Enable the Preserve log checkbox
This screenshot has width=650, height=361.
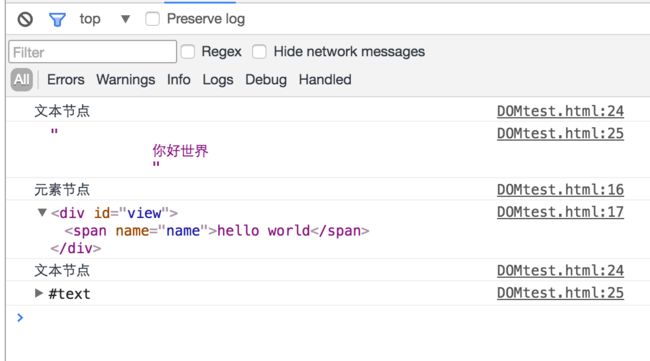(x=152, y=19)
